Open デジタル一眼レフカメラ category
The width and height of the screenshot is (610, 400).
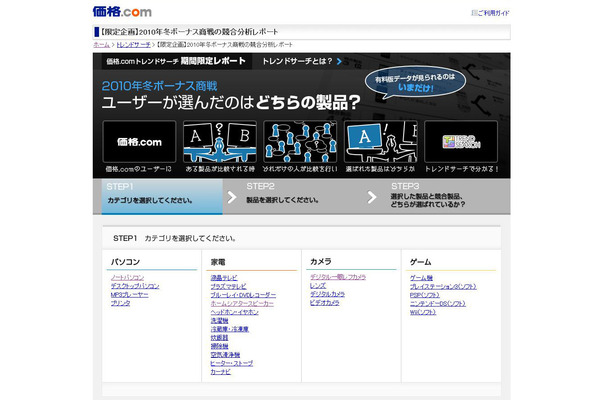coord(338,277)
